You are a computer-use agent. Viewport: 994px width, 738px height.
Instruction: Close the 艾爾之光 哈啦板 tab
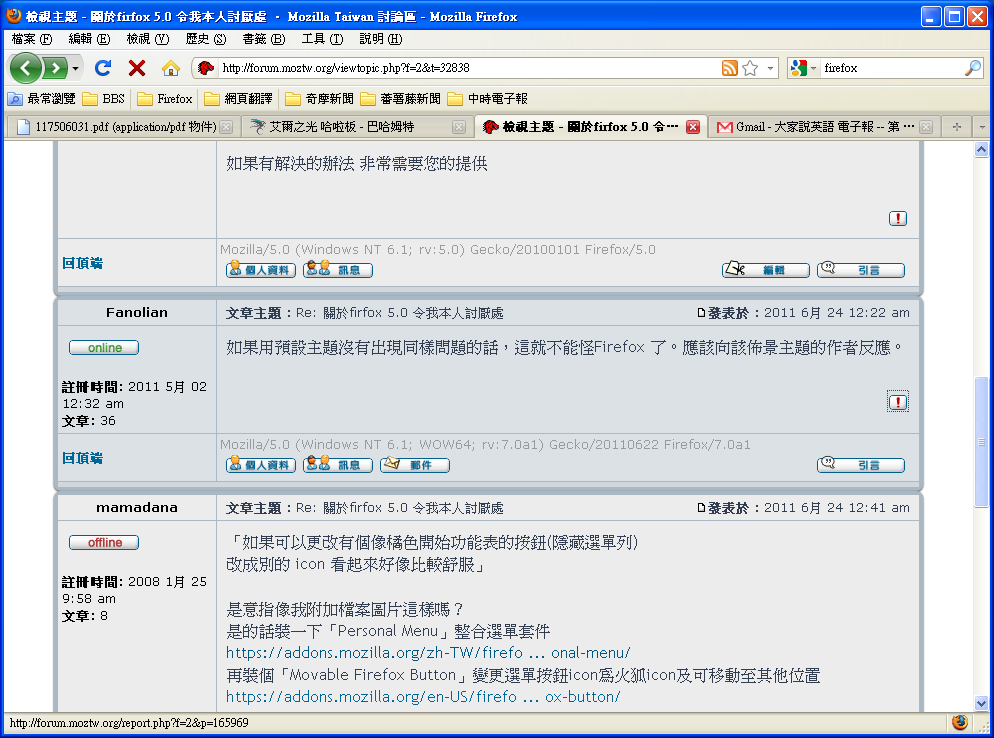coord(459,127)
